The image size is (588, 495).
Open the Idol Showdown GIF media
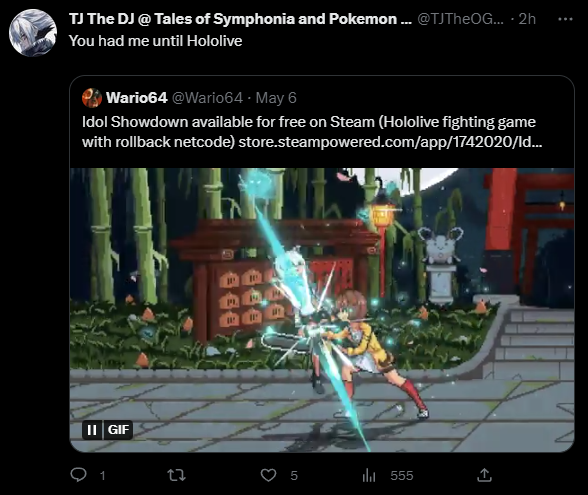tap(322, 310)
